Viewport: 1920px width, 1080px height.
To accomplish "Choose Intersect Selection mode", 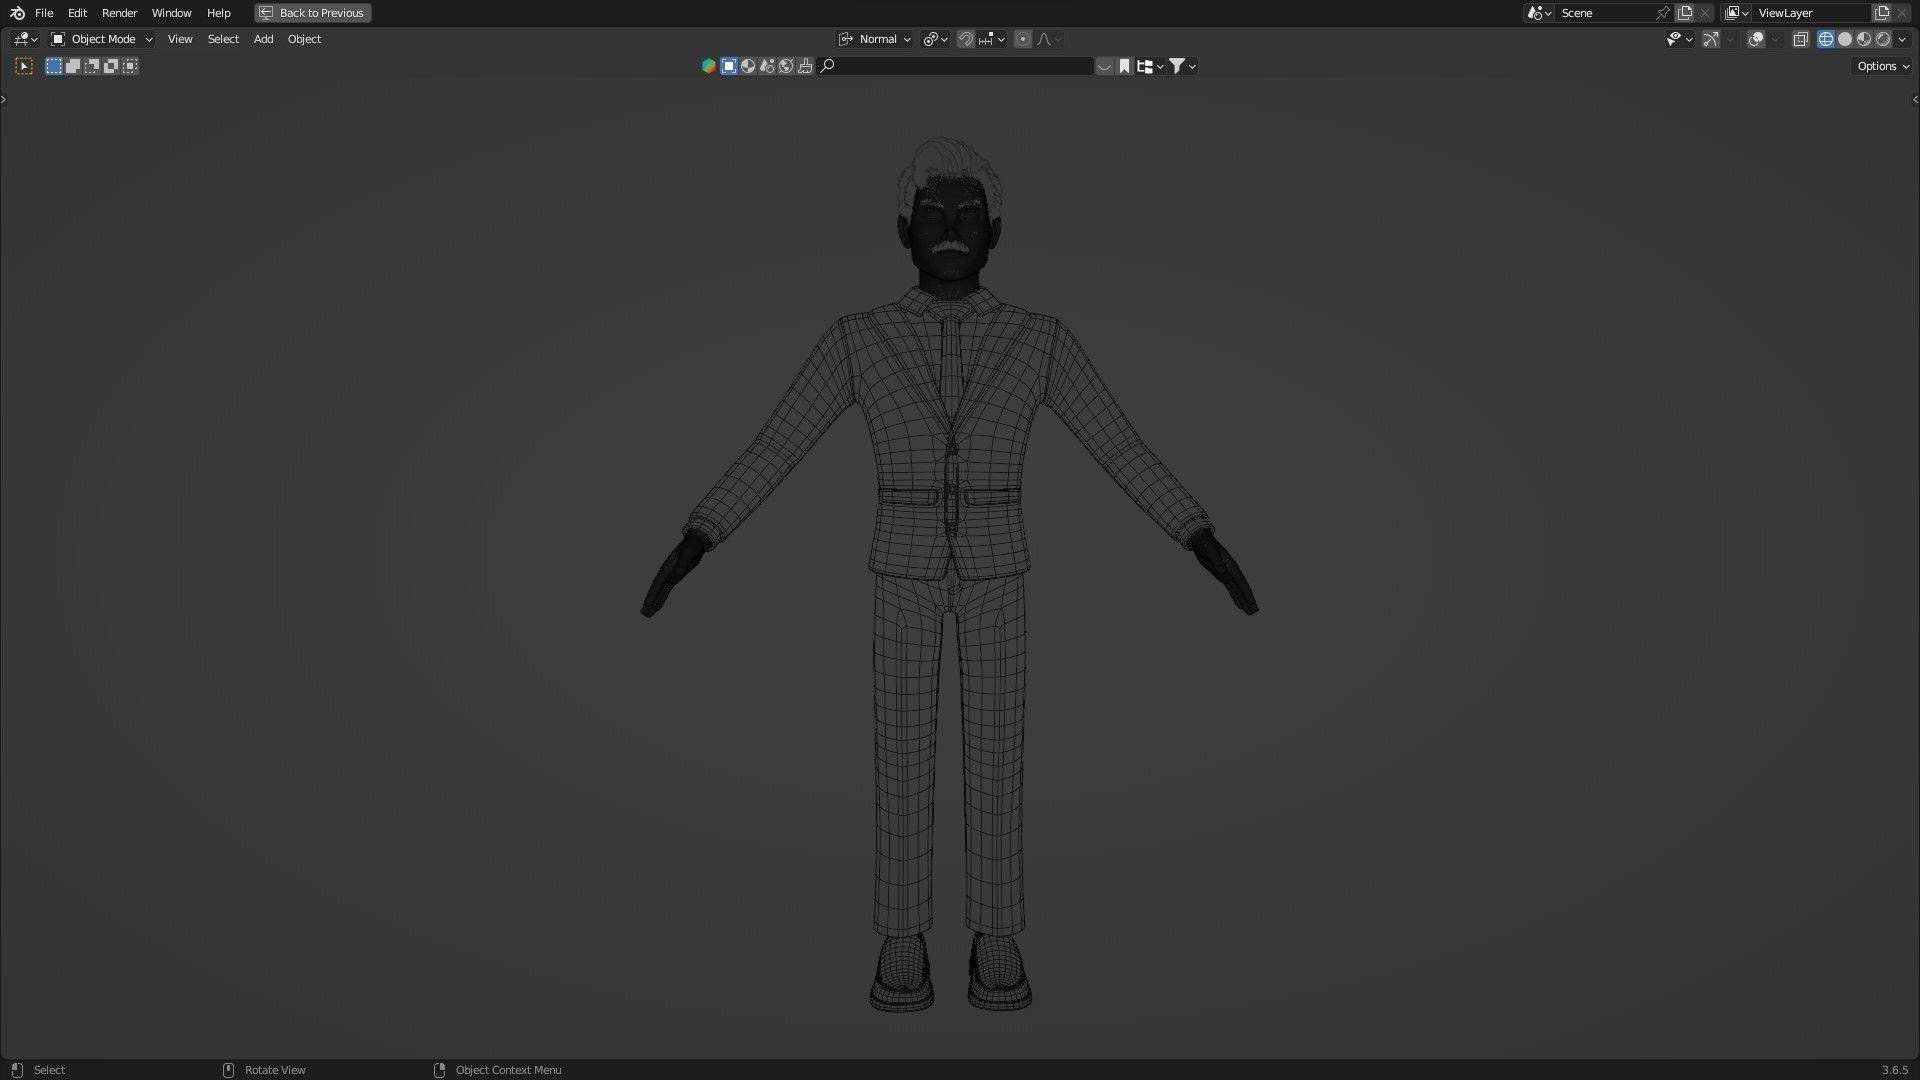I will click(x=130, y=66).
